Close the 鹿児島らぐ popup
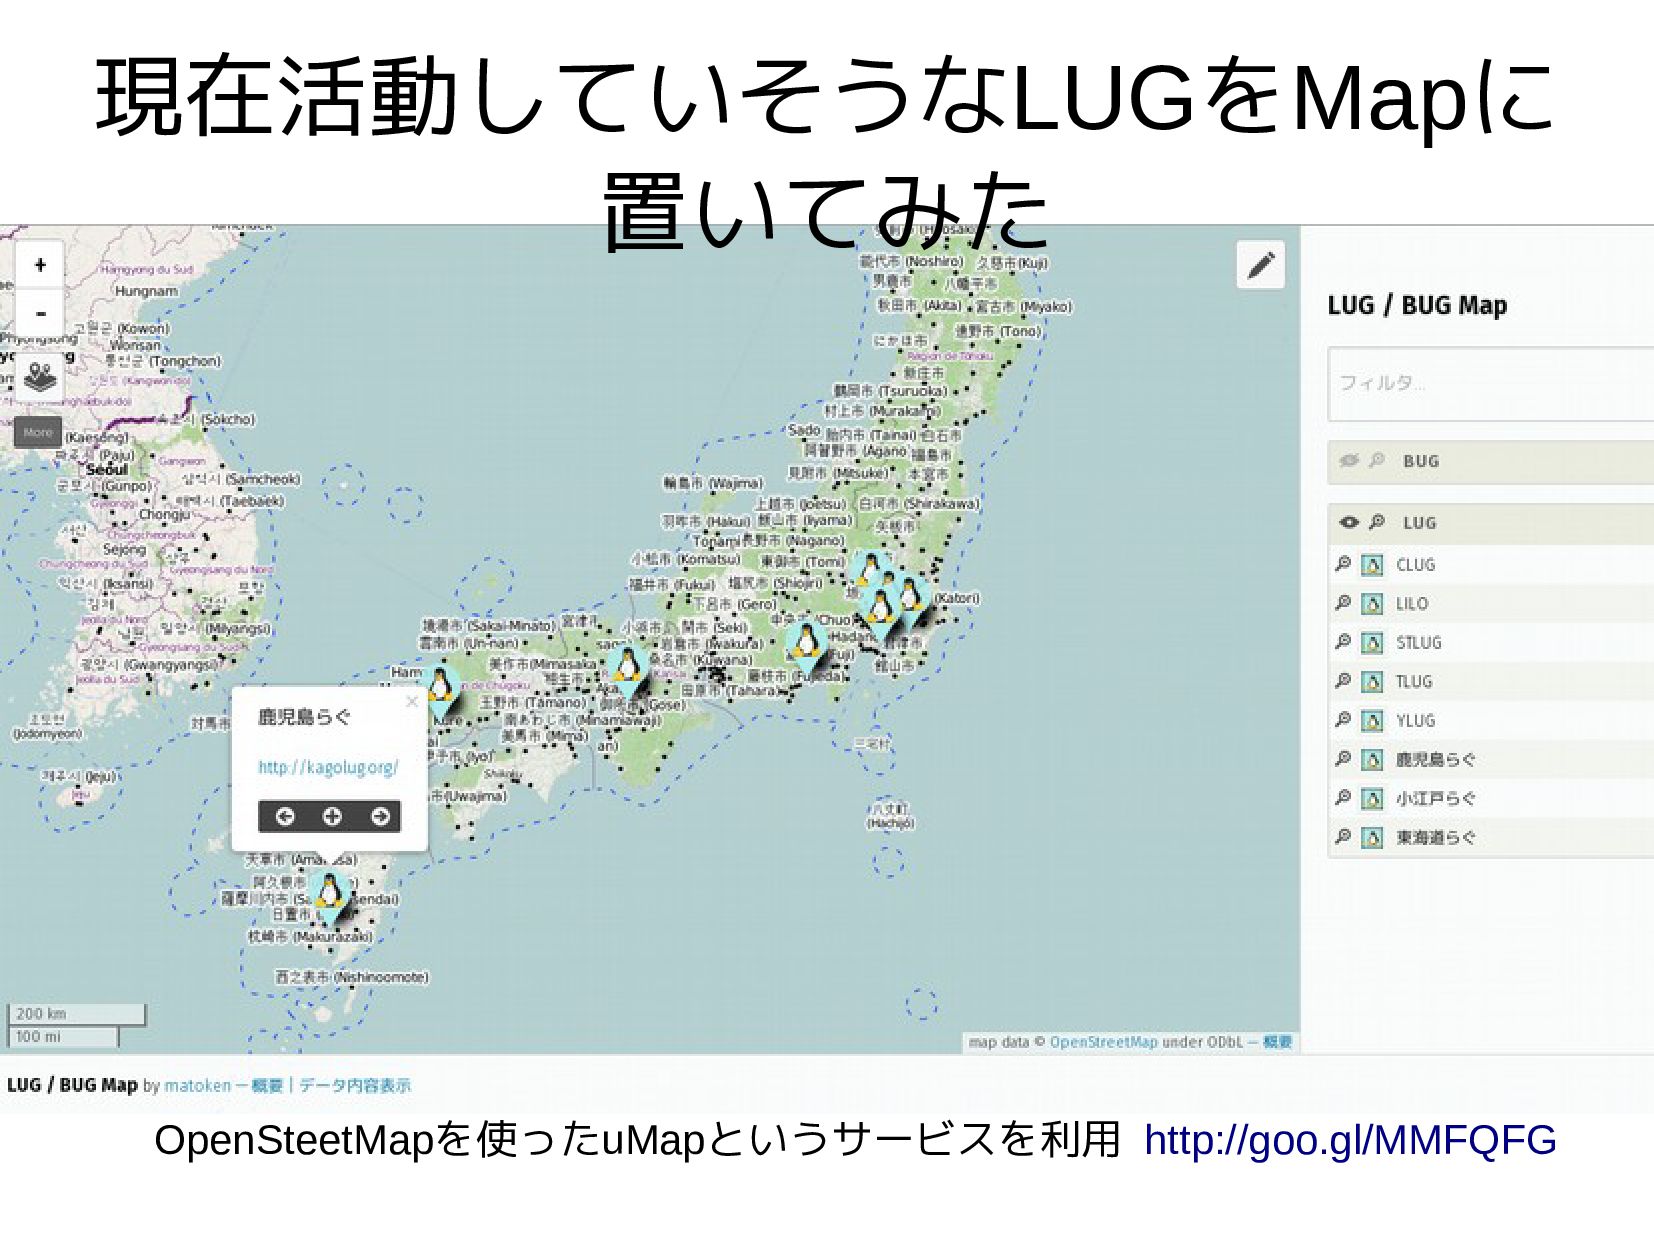The width and height of the screenshot is (1654, 1240). coord(411,702)
